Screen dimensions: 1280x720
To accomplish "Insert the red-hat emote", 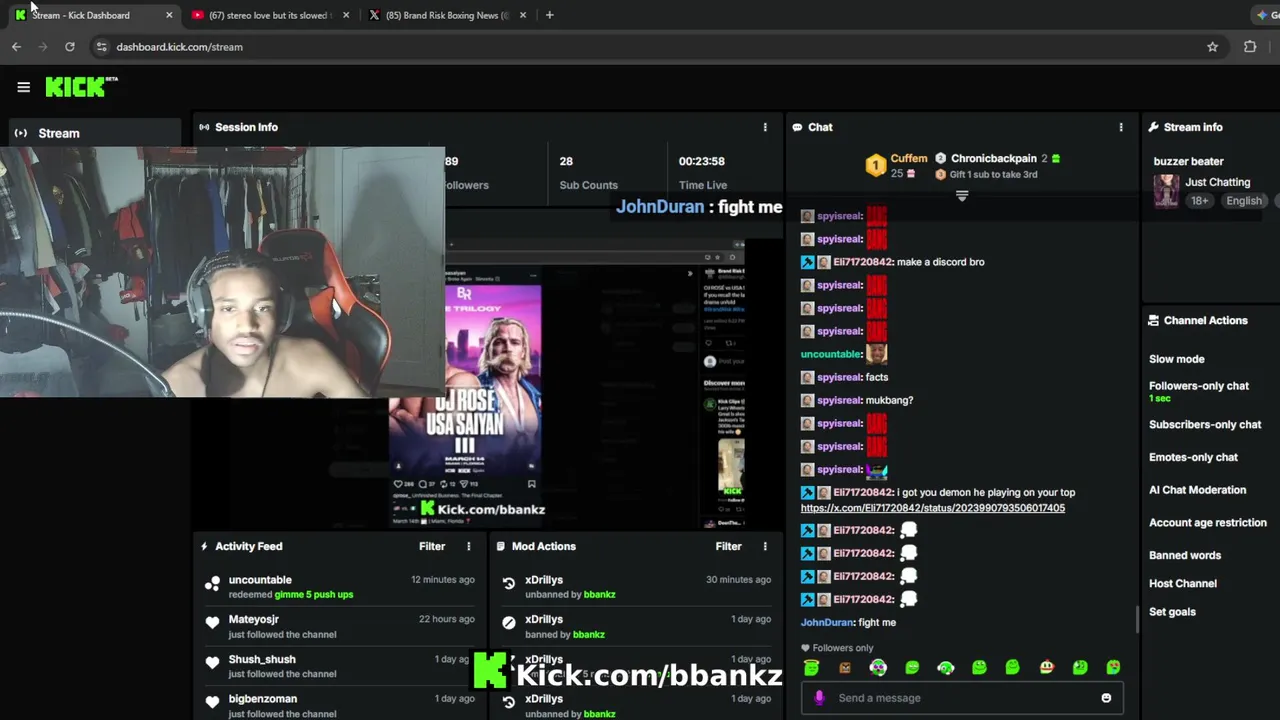I will coord(1047,667).
